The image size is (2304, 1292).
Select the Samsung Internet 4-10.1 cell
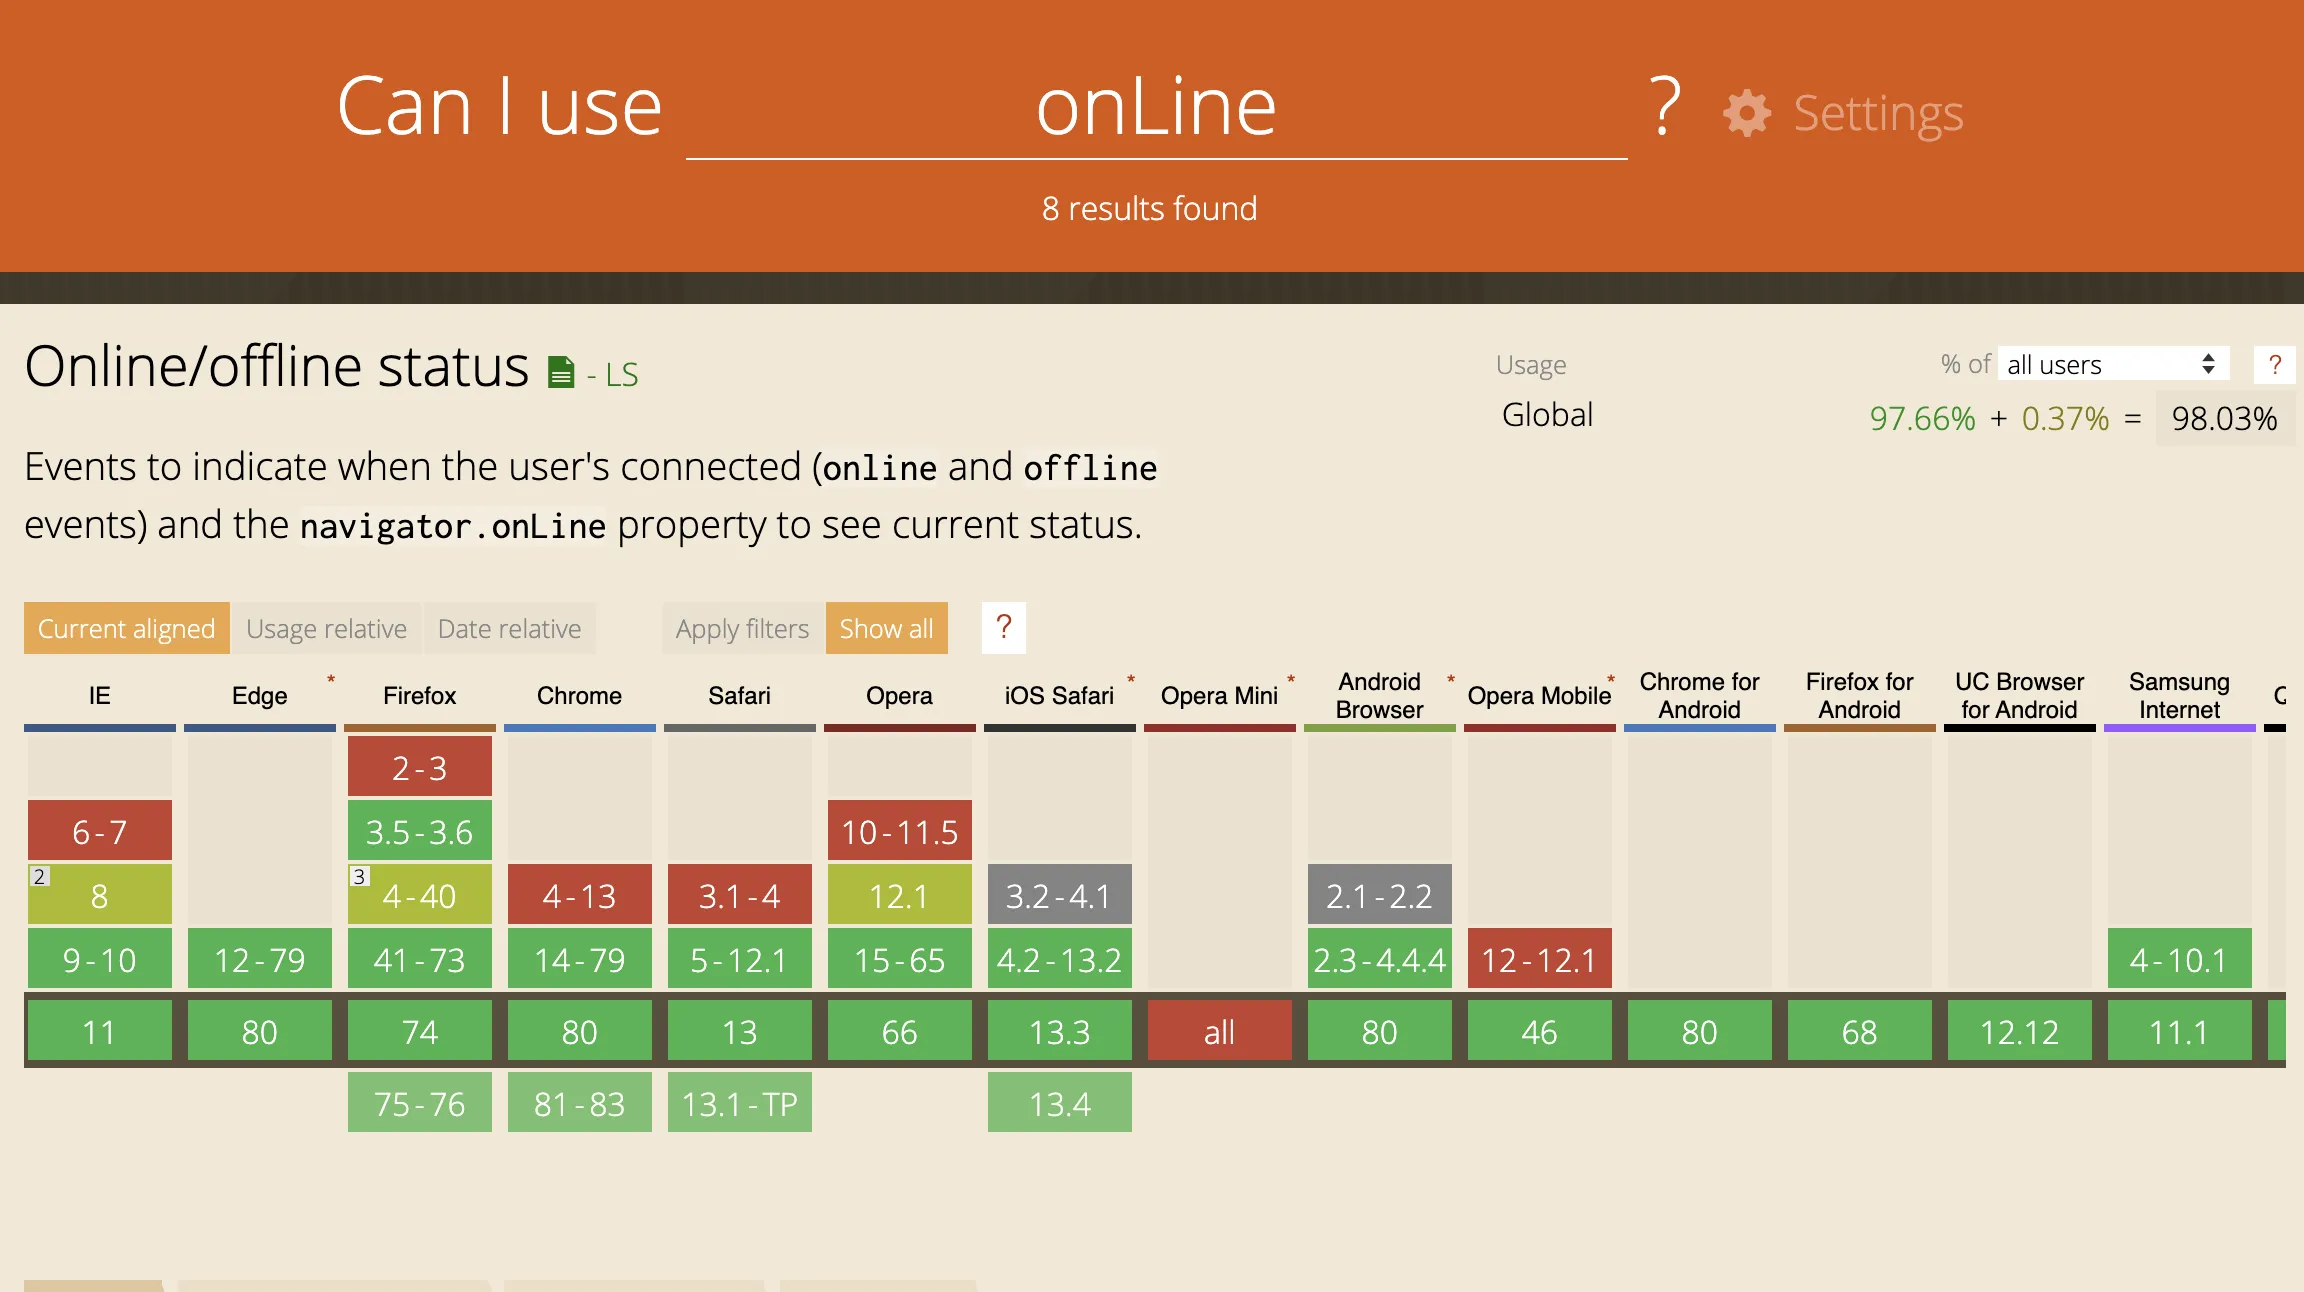[x=2180, y=958]
